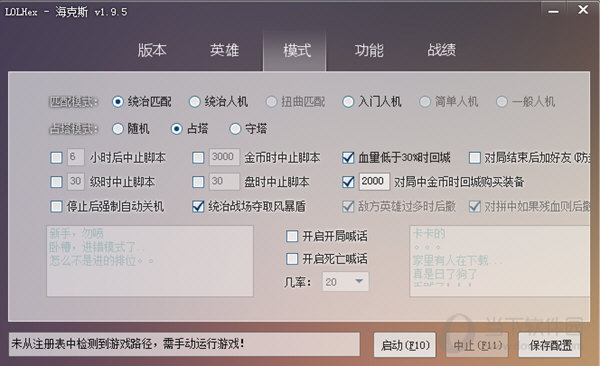Click the games field beside 盘时中止脚本
This screenshot has width=600, height=366.
pyautogui.click(x=224, y=181)
